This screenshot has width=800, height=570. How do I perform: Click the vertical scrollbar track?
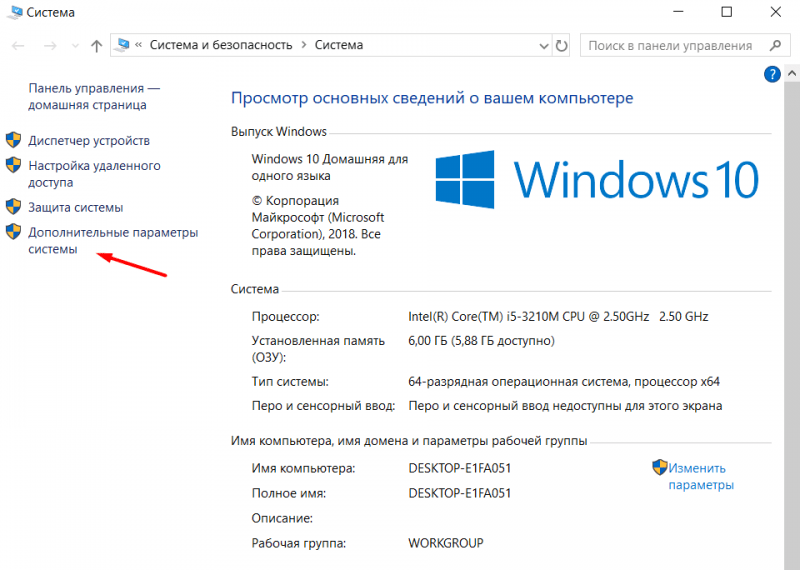click(792, 327)
